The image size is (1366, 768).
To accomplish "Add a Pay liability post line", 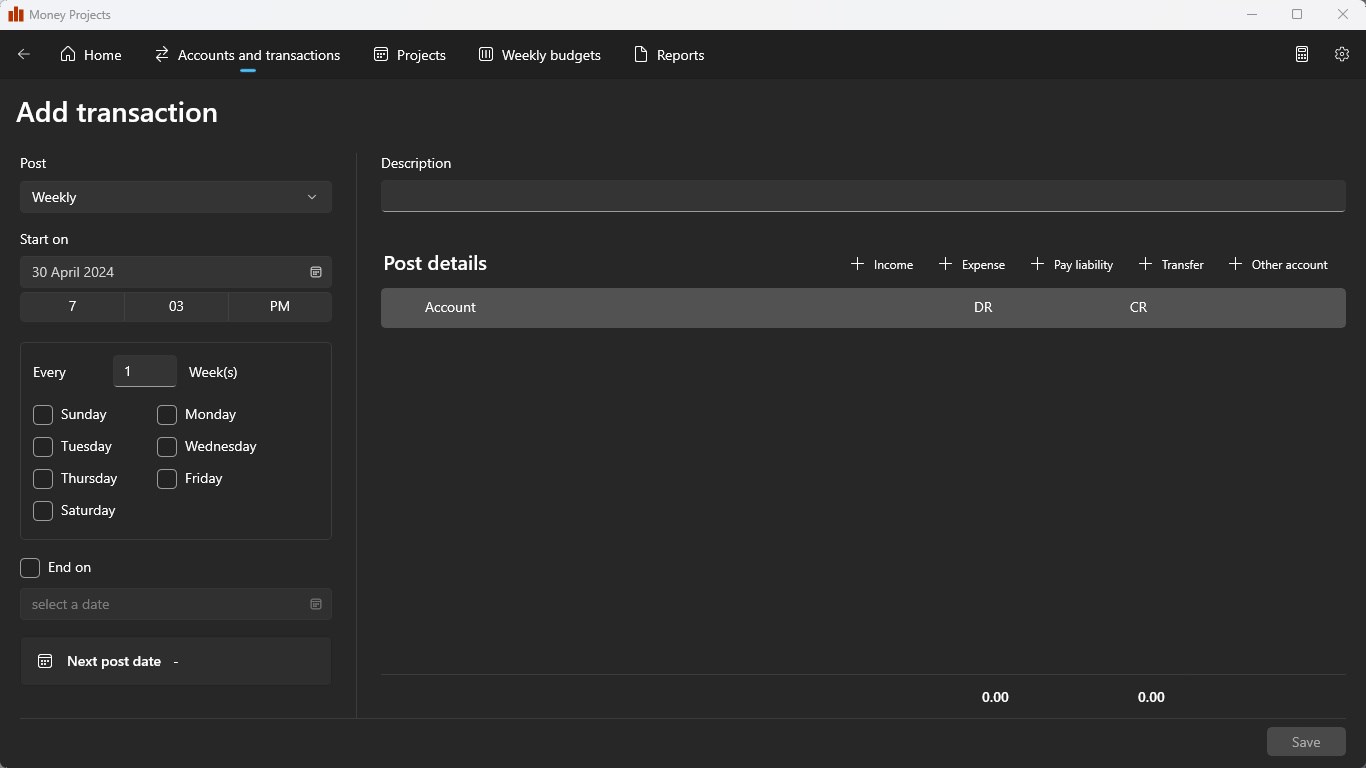I will [1072, 264].
